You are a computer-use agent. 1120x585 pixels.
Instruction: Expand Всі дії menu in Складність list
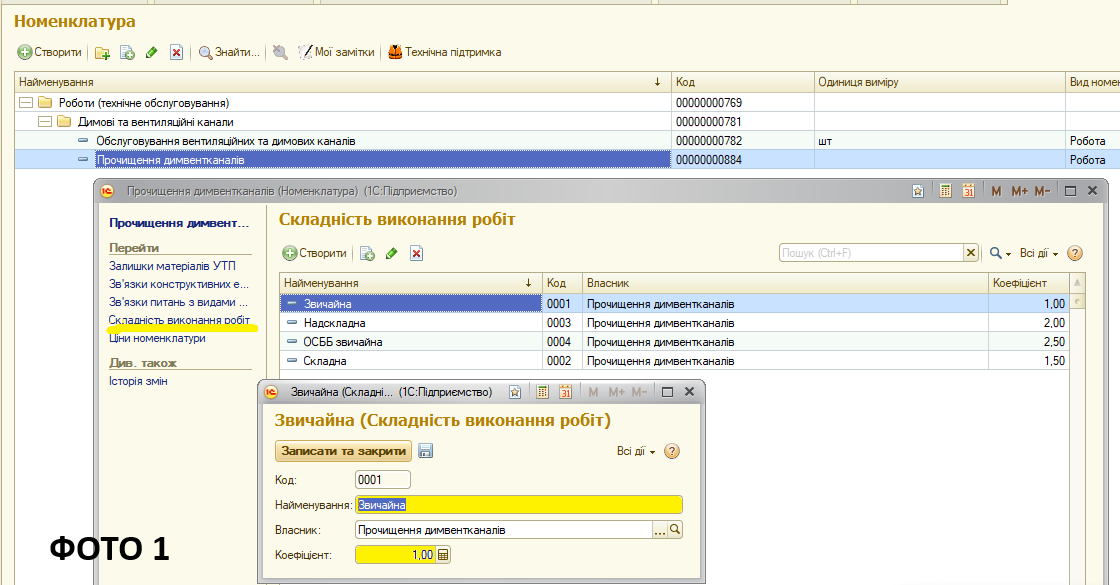(x=1038, y=253)
